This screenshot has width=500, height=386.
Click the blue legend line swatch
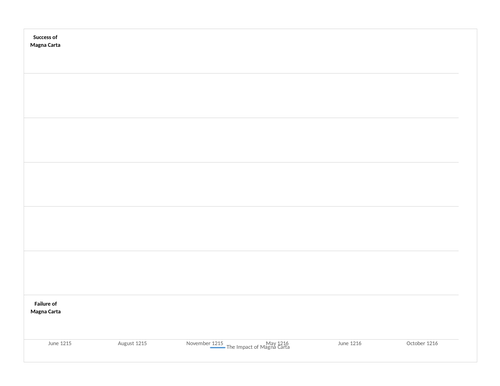click(x=218, y=347)
